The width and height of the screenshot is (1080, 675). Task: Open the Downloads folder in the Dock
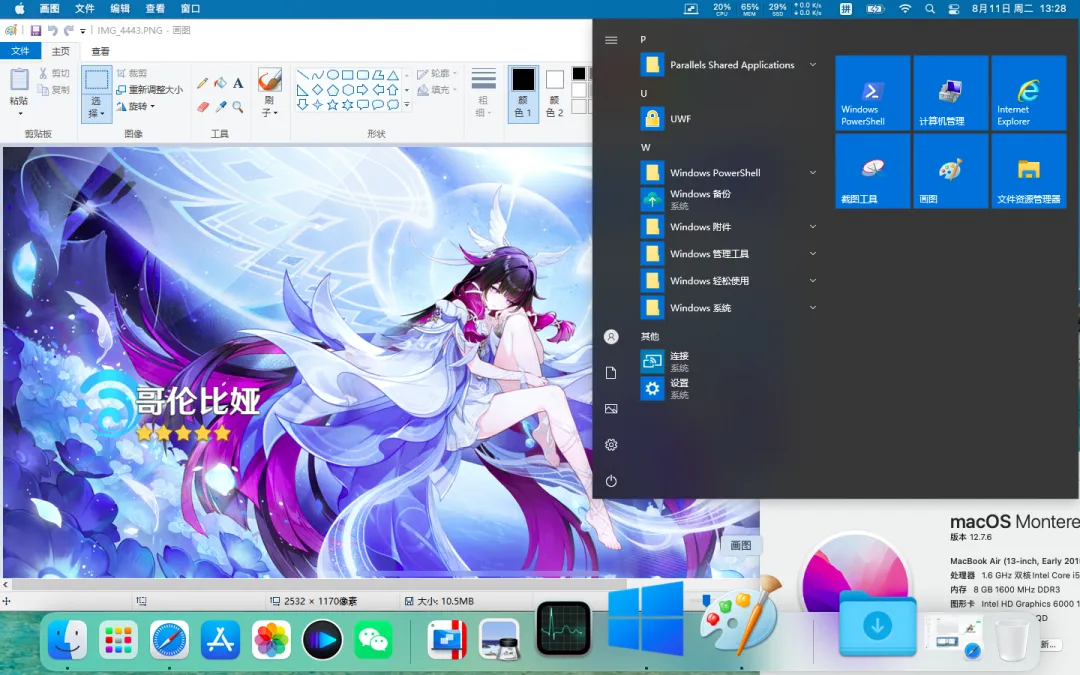[878, 623]
